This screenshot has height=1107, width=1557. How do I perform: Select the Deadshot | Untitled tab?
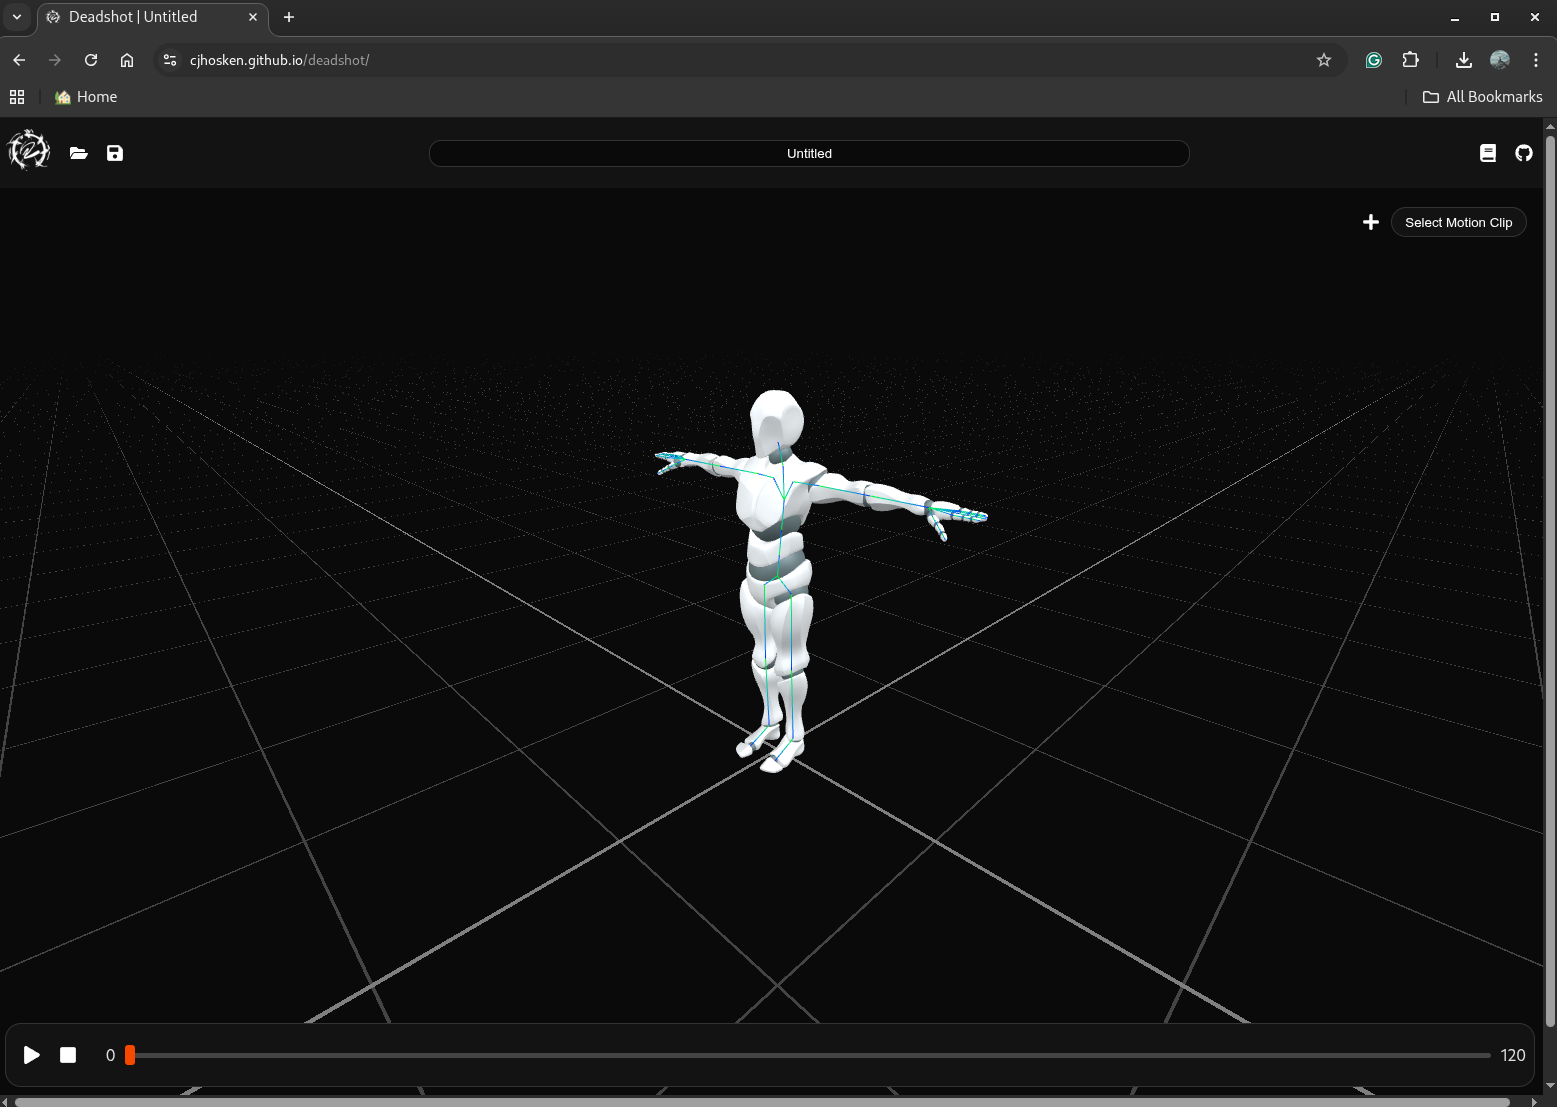coord(150,17)
